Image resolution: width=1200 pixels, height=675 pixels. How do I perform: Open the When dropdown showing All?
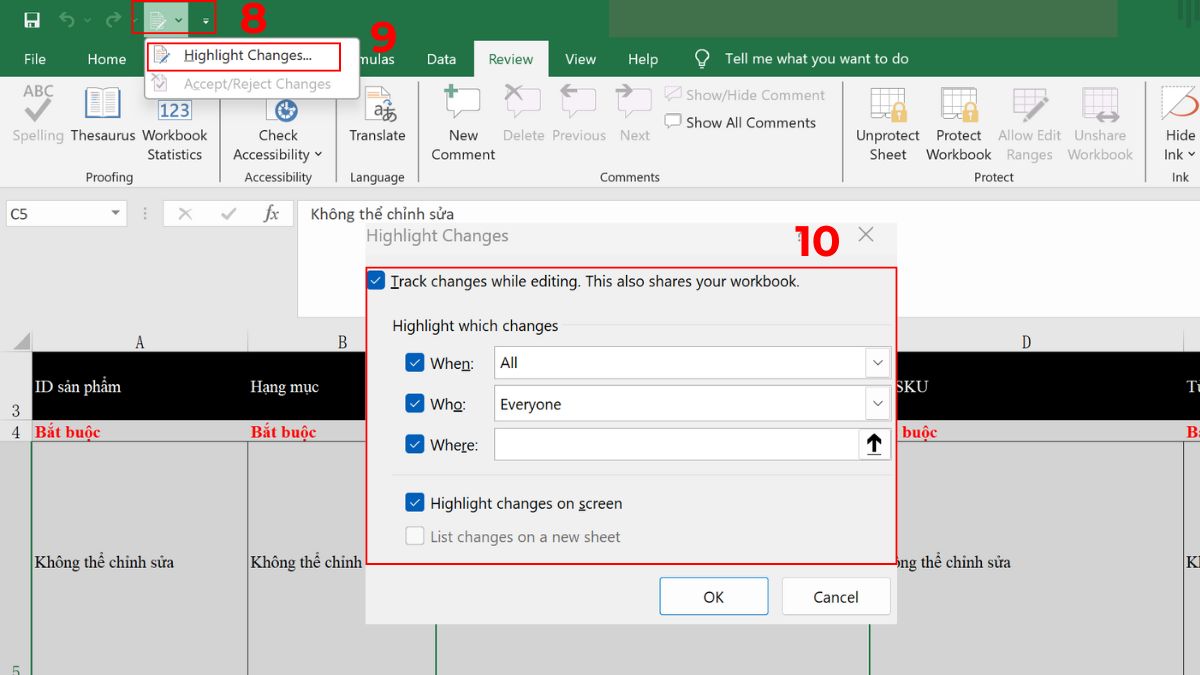pyautogui.click(x=877, y=363)
